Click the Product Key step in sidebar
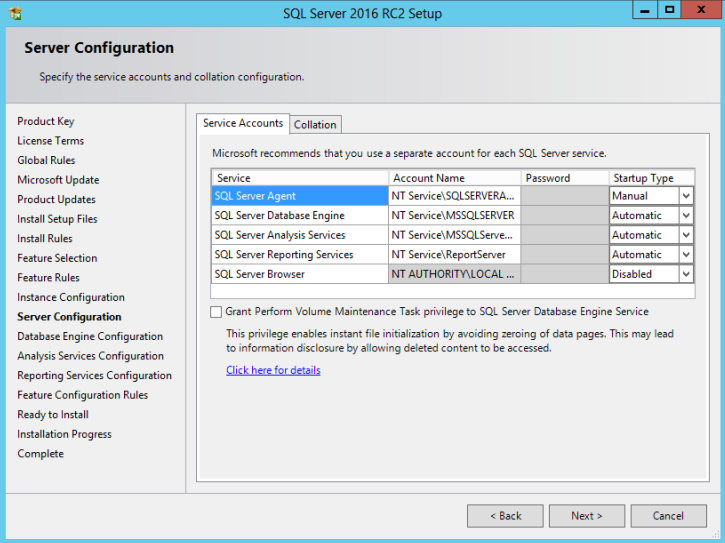Screen dimensions: 725x543 pos(46,121)
